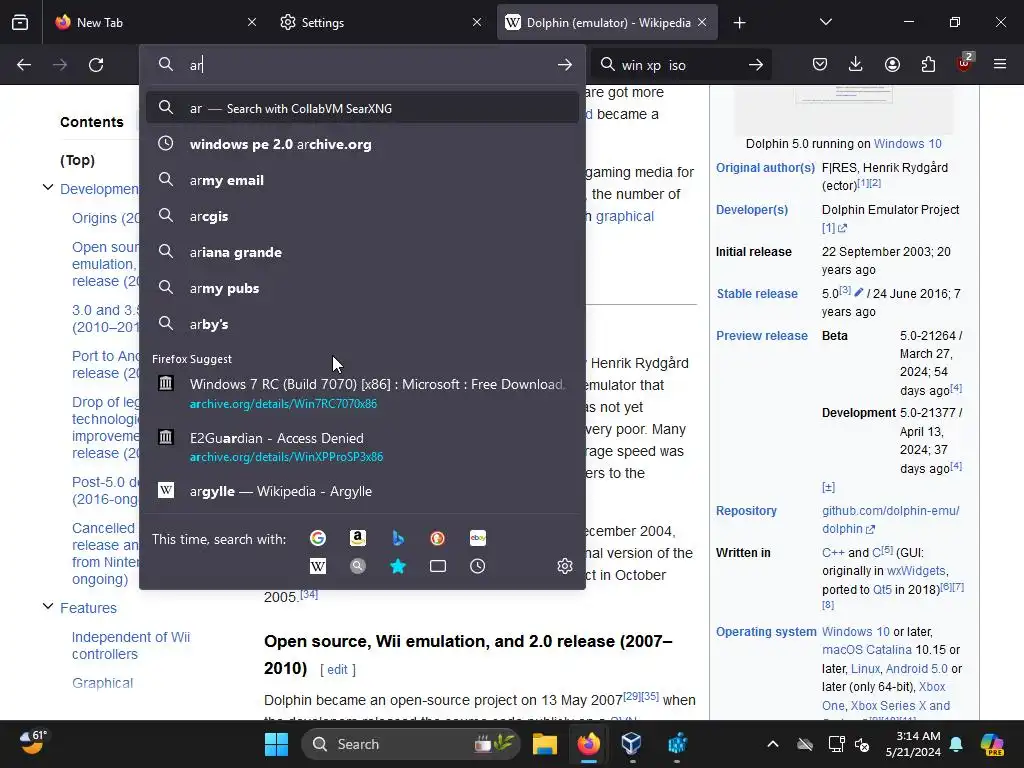This screenshot has height=768, width=1024.
Task: Select the 'army pubs' suggestion
Action: 362,288
